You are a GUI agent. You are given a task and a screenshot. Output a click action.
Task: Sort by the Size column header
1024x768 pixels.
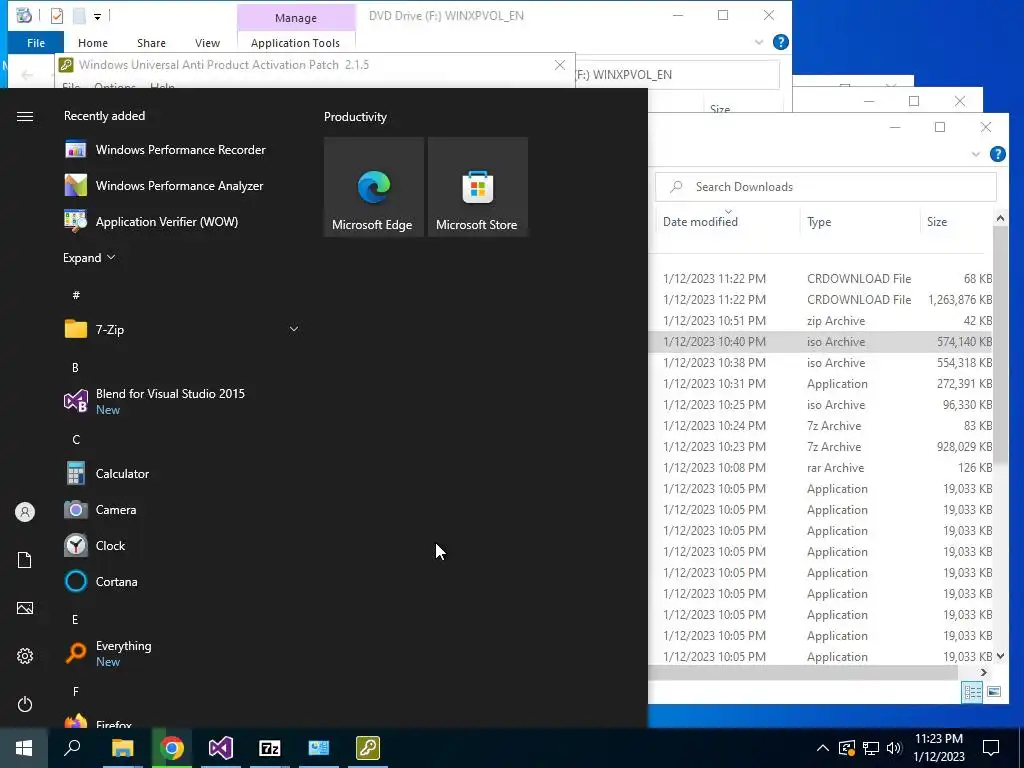[936, 221]
